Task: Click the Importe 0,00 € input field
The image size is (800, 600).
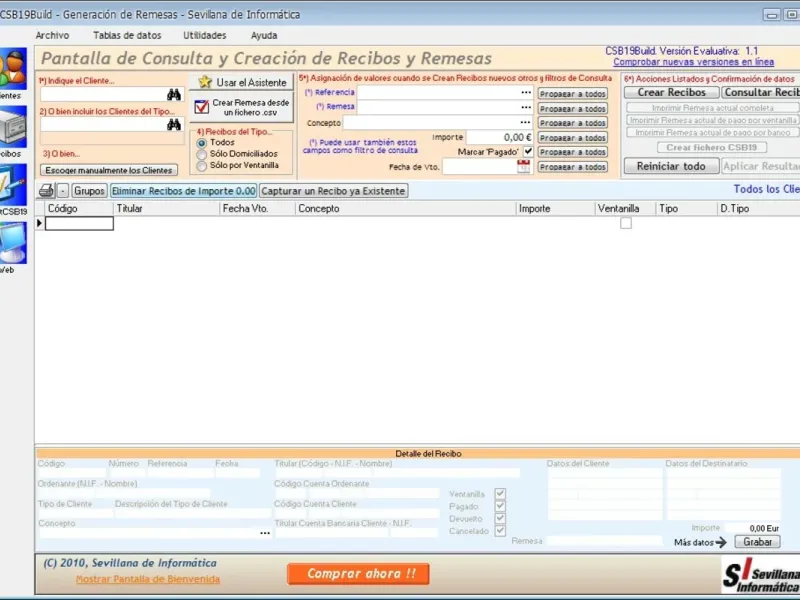Action: point(500,137)
